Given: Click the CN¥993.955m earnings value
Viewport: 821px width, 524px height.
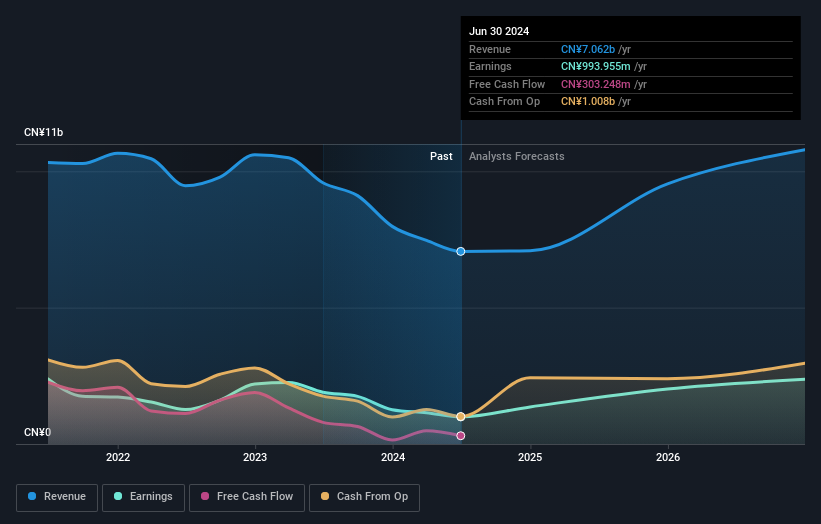Looking at the screenshot, I should 596,66.
